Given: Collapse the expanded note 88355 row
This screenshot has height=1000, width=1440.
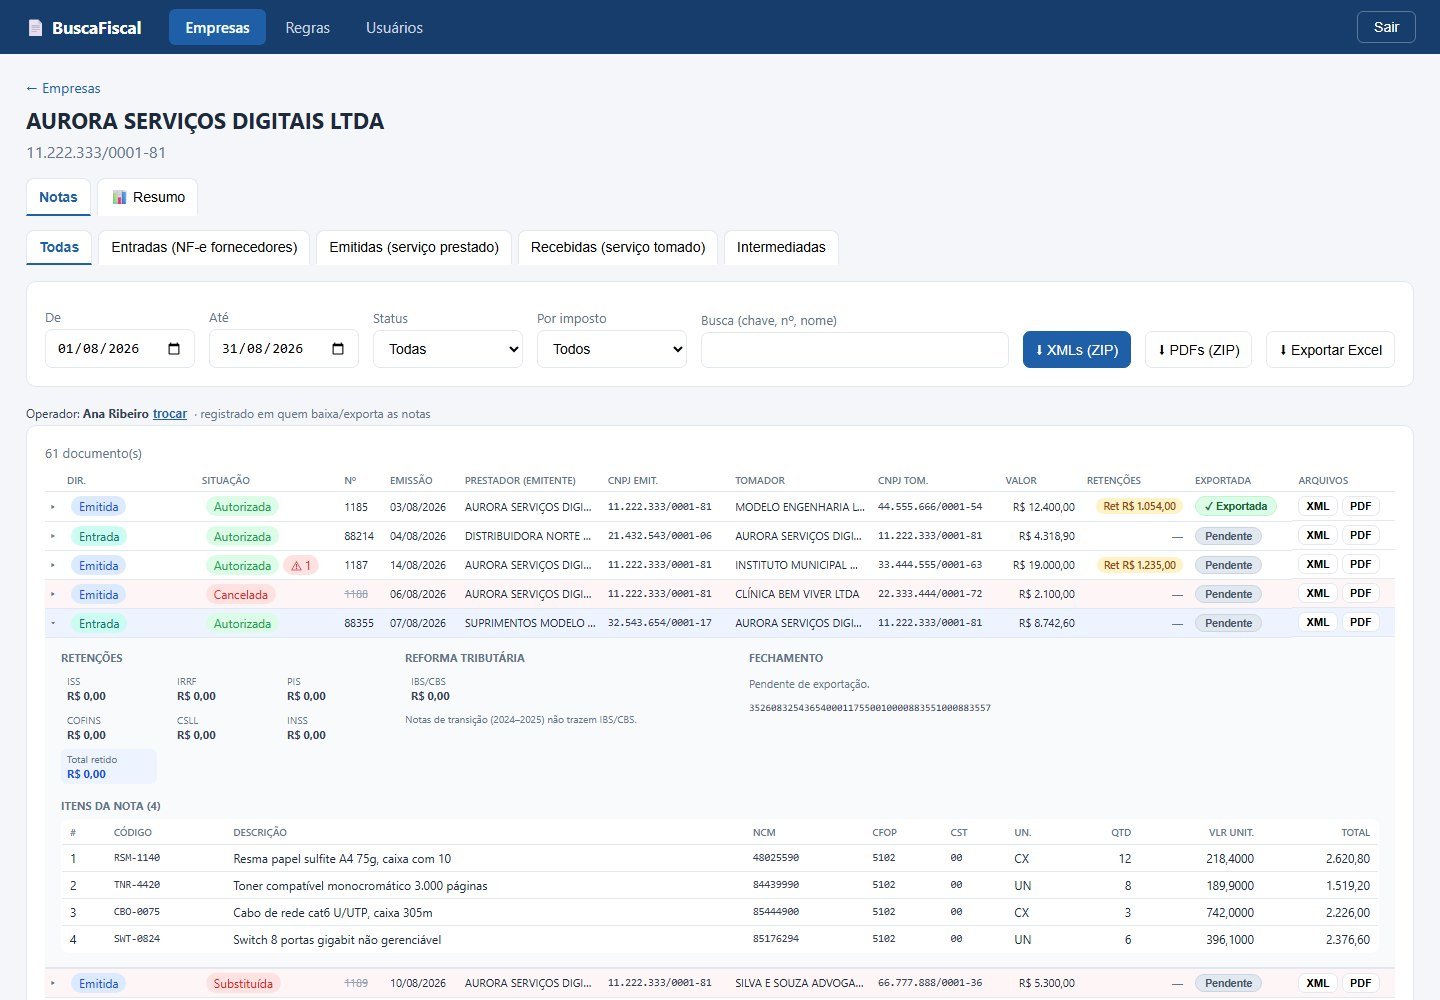Looking at the screenshot, I should 53,624.
